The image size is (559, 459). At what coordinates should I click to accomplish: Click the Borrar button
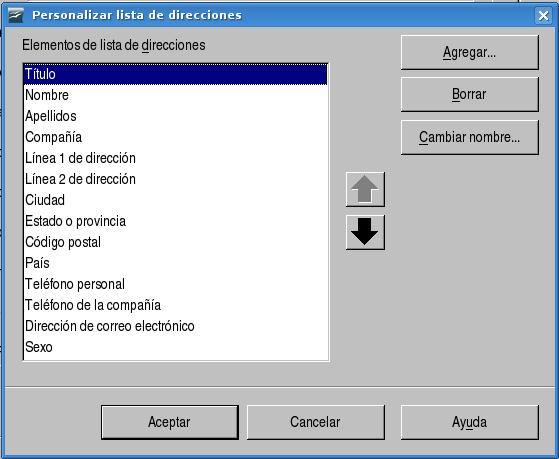pyautogui.click(x=470, y=95)
